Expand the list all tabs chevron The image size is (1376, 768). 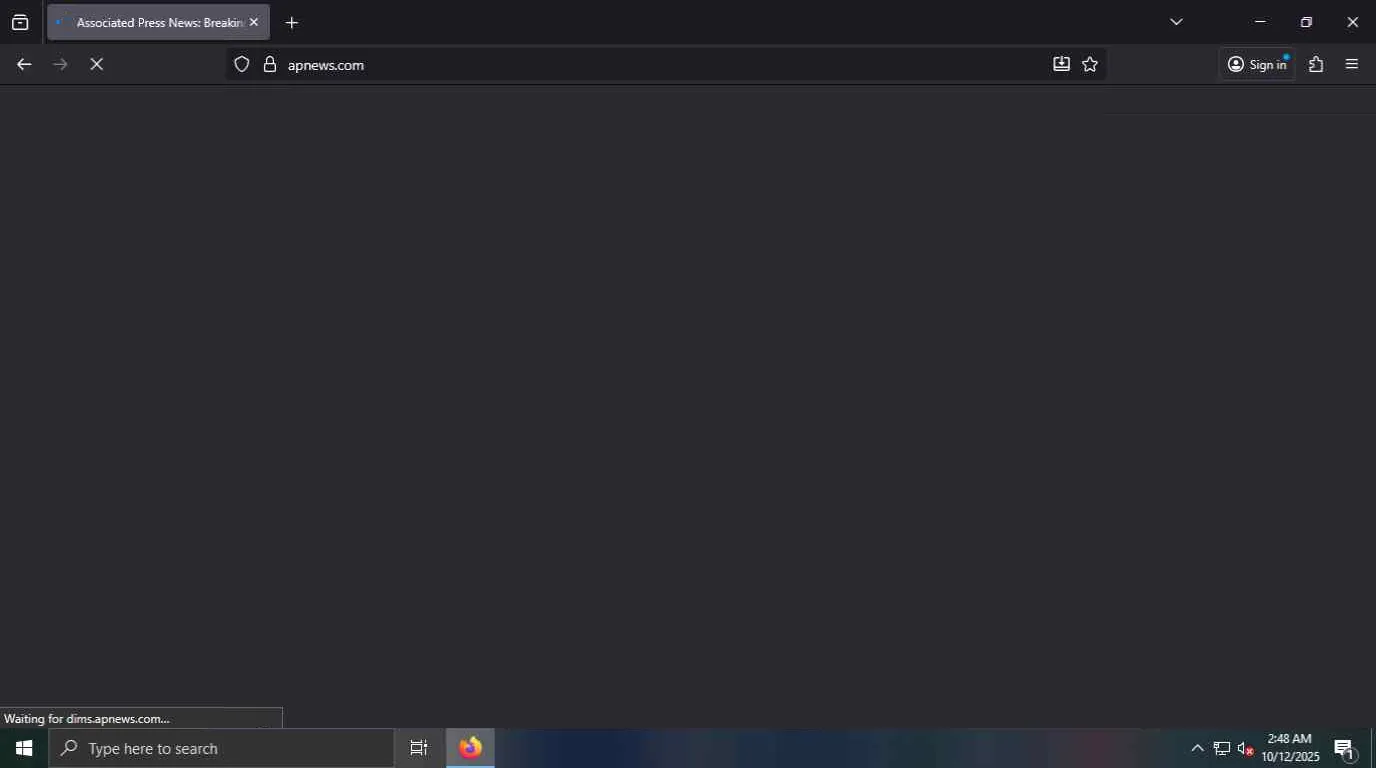point(1176,22)
